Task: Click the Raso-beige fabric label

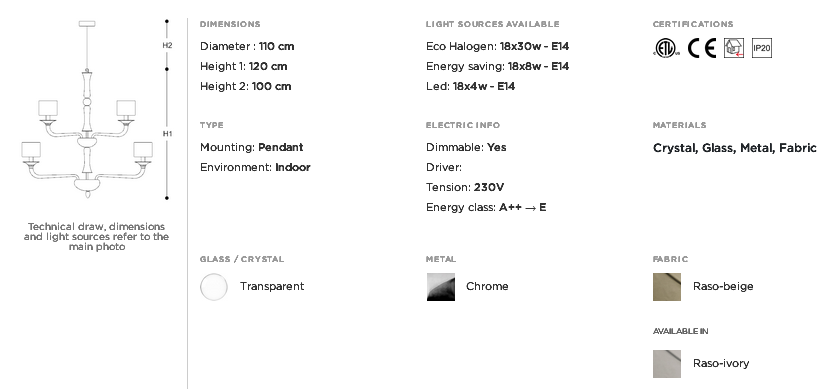Action: [723, 286]
